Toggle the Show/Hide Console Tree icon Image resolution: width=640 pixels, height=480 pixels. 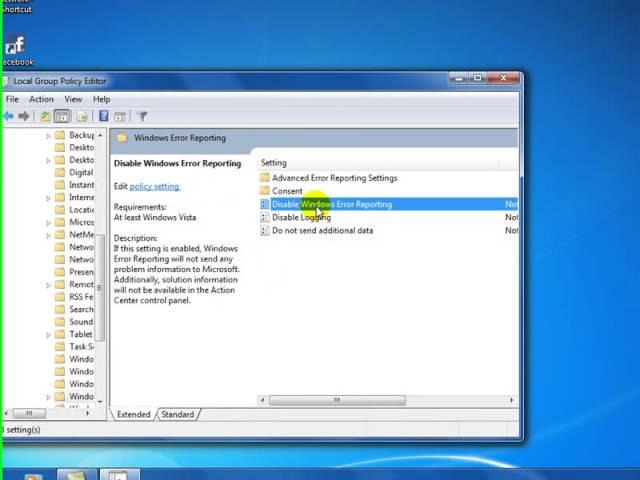point(62,117)
